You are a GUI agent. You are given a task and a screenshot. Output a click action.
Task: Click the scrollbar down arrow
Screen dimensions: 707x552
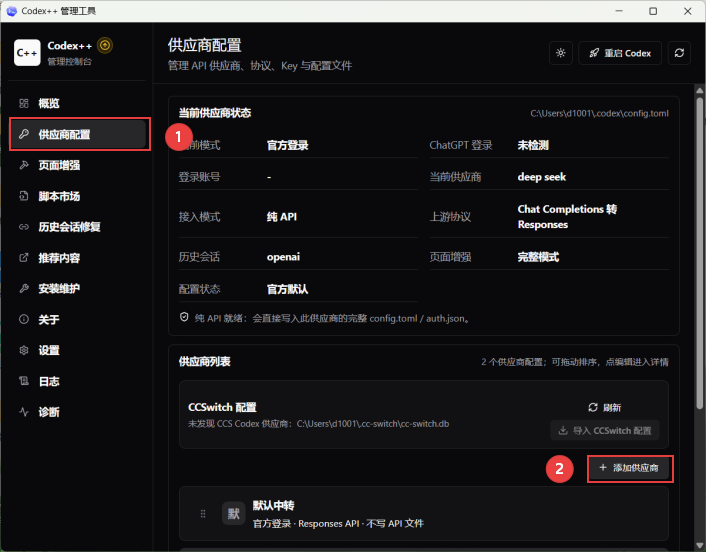tap(699, 545)
